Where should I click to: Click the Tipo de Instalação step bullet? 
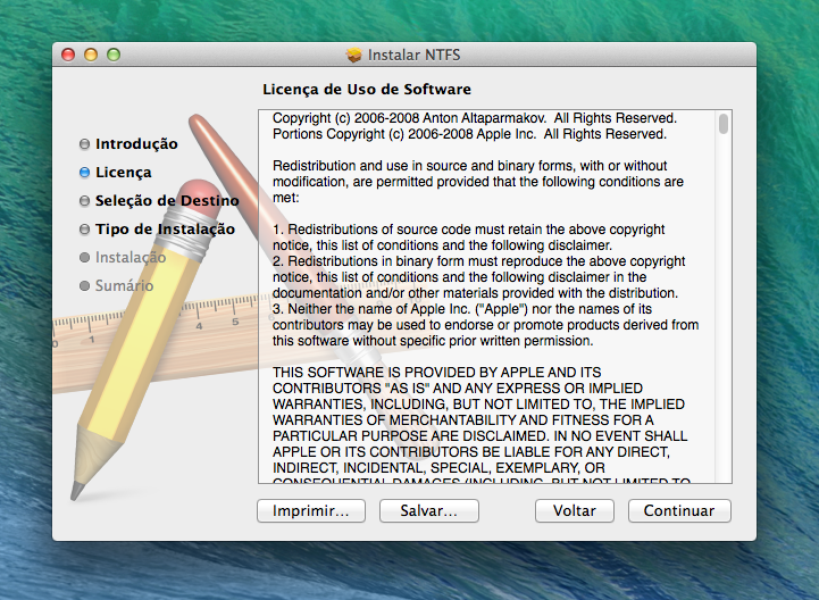(85, 229)
